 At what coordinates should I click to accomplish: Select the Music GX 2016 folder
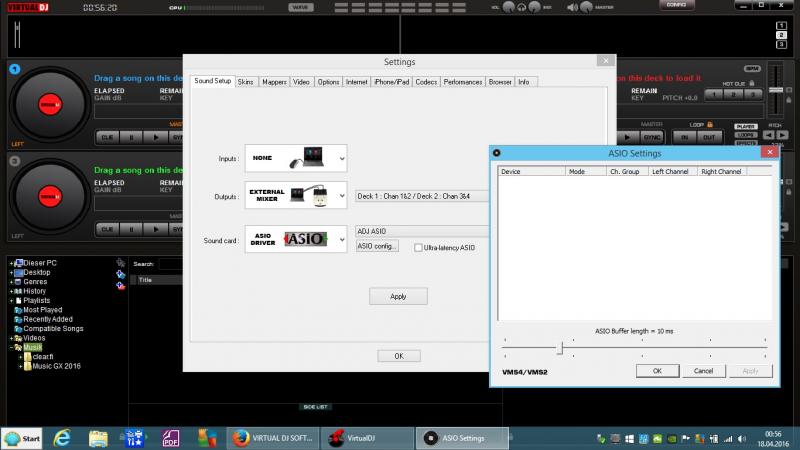pos(58,366)
